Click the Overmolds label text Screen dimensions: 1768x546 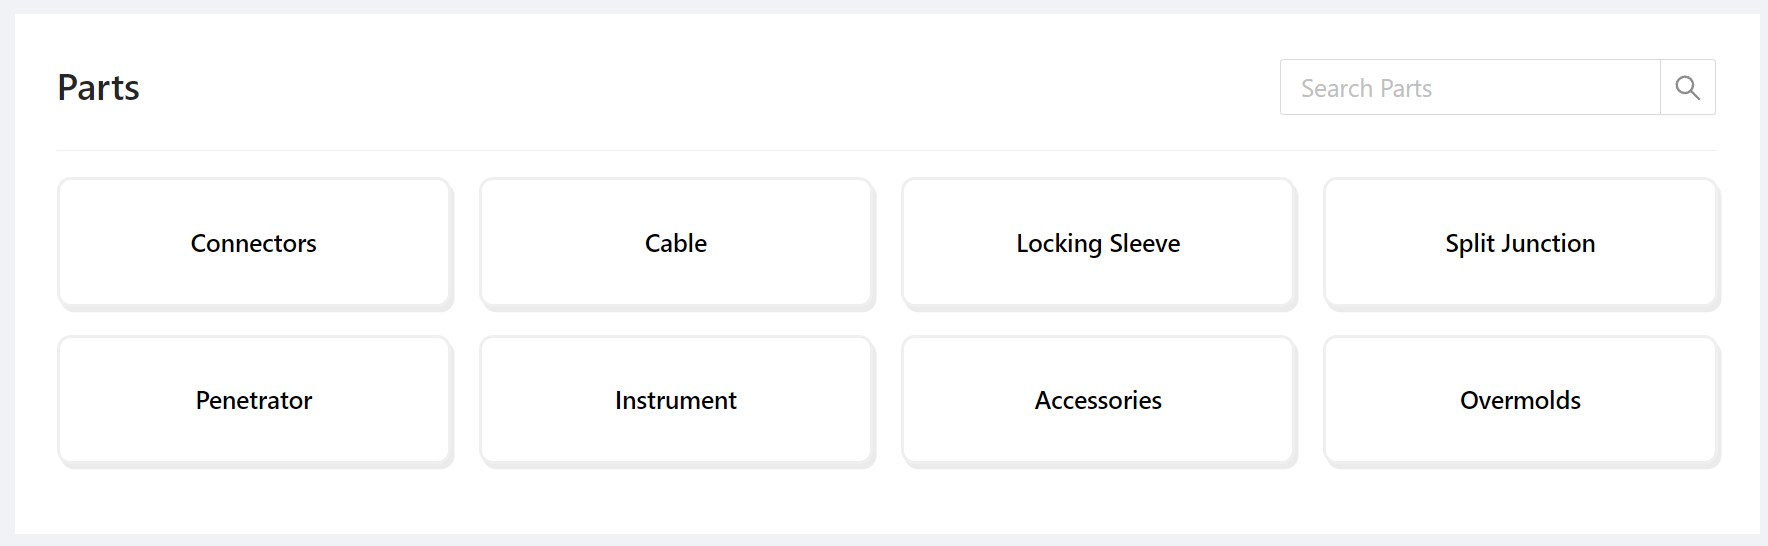click(1520, 400)
